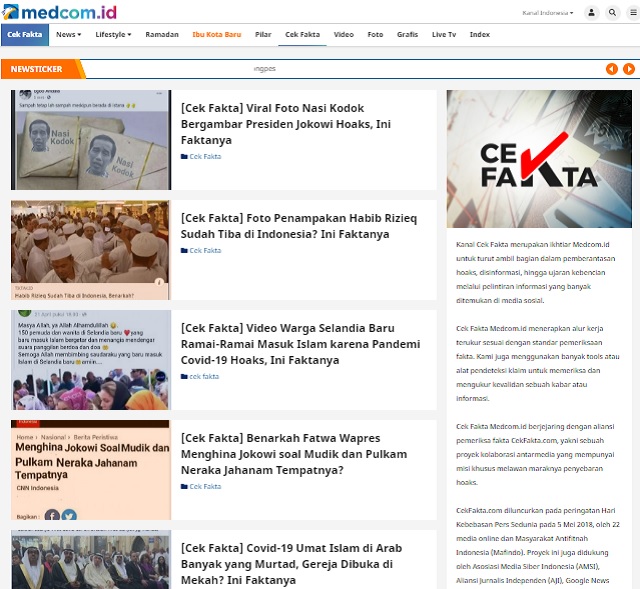Open the Nasi Kodok Jokowi article headline
This screenshot has height=589, width=640.
click(272, 124)
